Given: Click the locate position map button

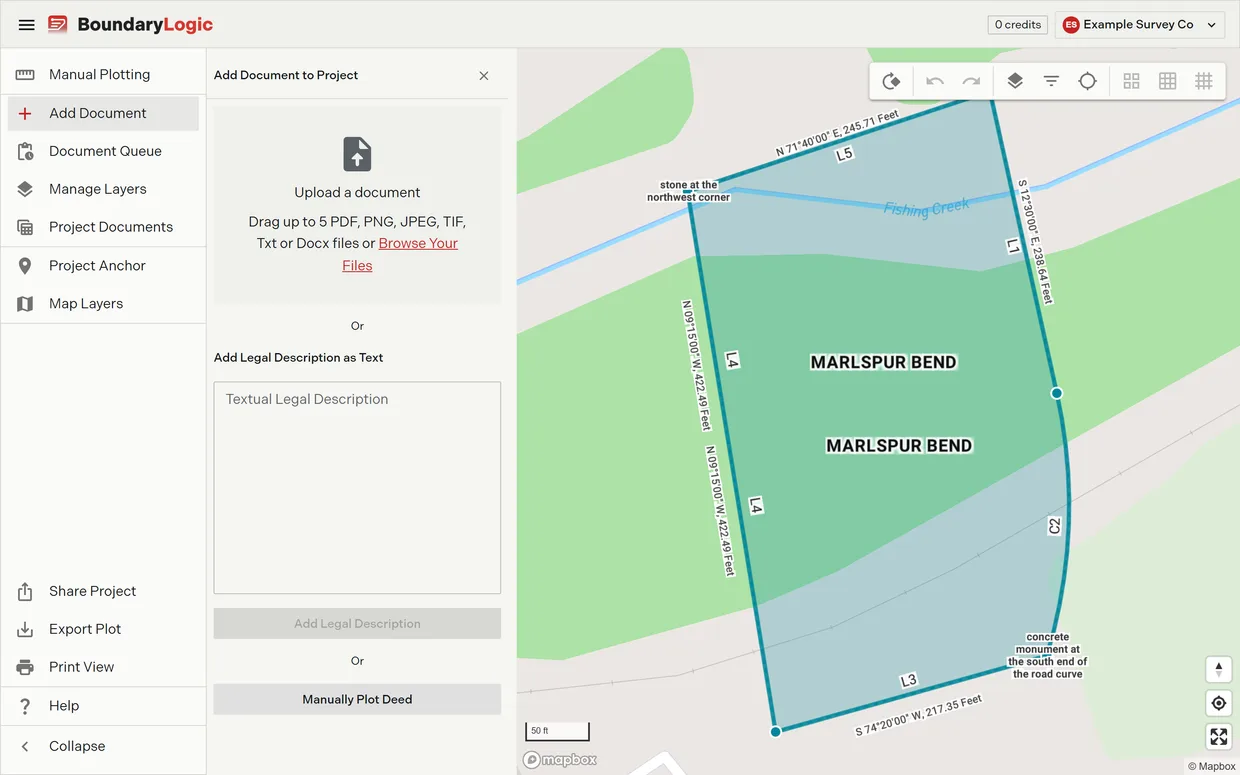Looking at the screenshot, I should pyautogui.click(x=1218, y=703).
